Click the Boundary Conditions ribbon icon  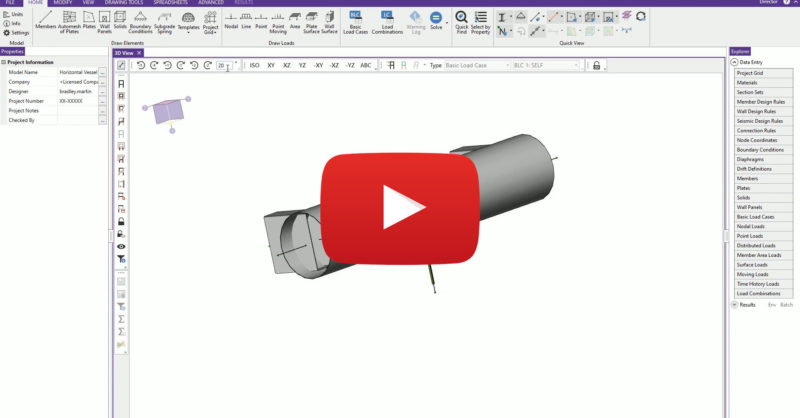[x=140, y=20]
